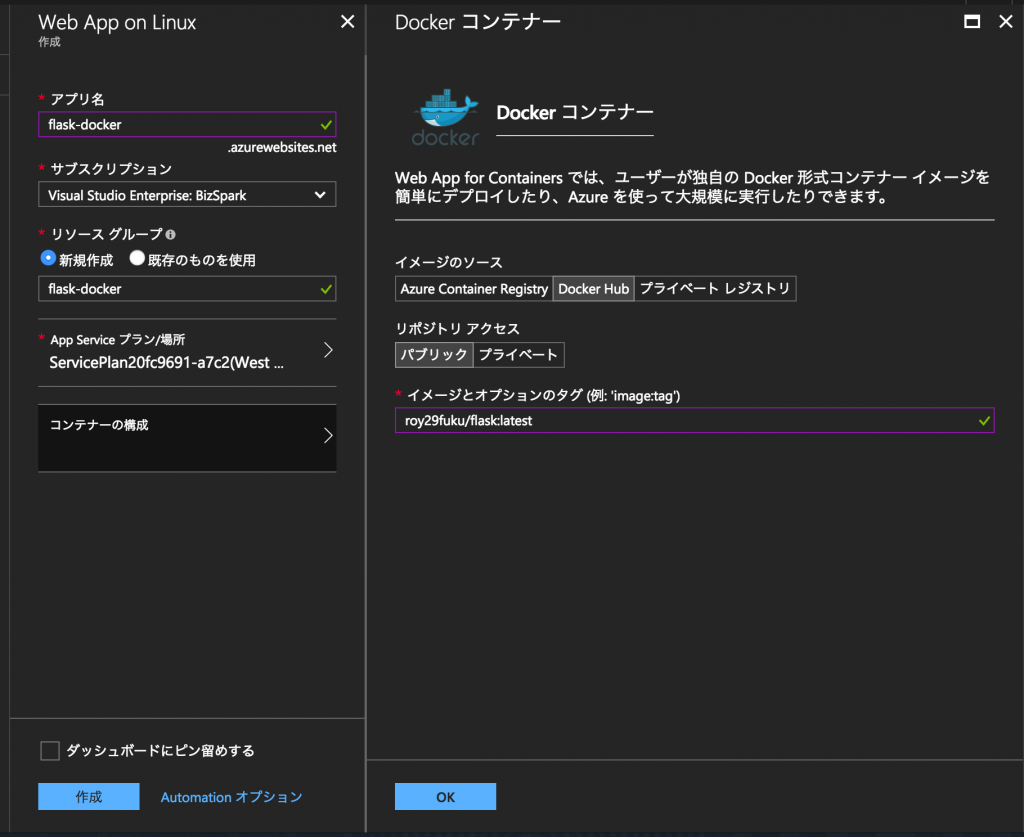
Task: Select the 新規作成 radio button
Action: point(48,258)
